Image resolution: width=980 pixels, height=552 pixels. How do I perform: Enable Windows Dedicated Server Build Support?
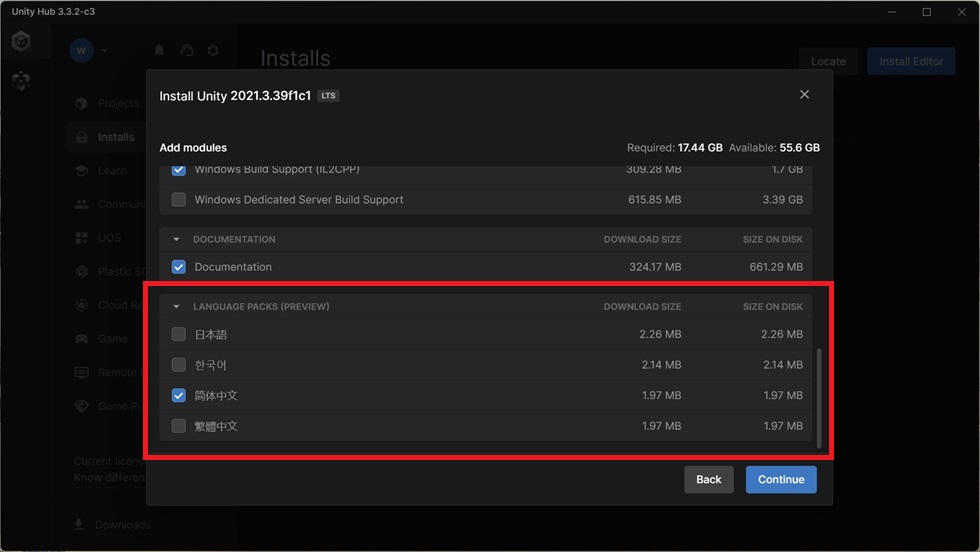[179, 199]
